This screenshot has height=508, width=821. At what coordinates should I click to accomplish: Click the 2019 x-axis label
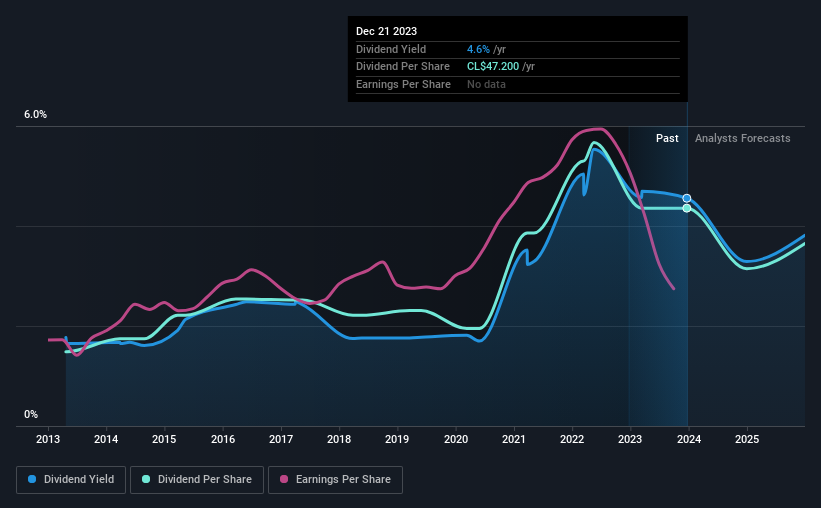(397, 439)
